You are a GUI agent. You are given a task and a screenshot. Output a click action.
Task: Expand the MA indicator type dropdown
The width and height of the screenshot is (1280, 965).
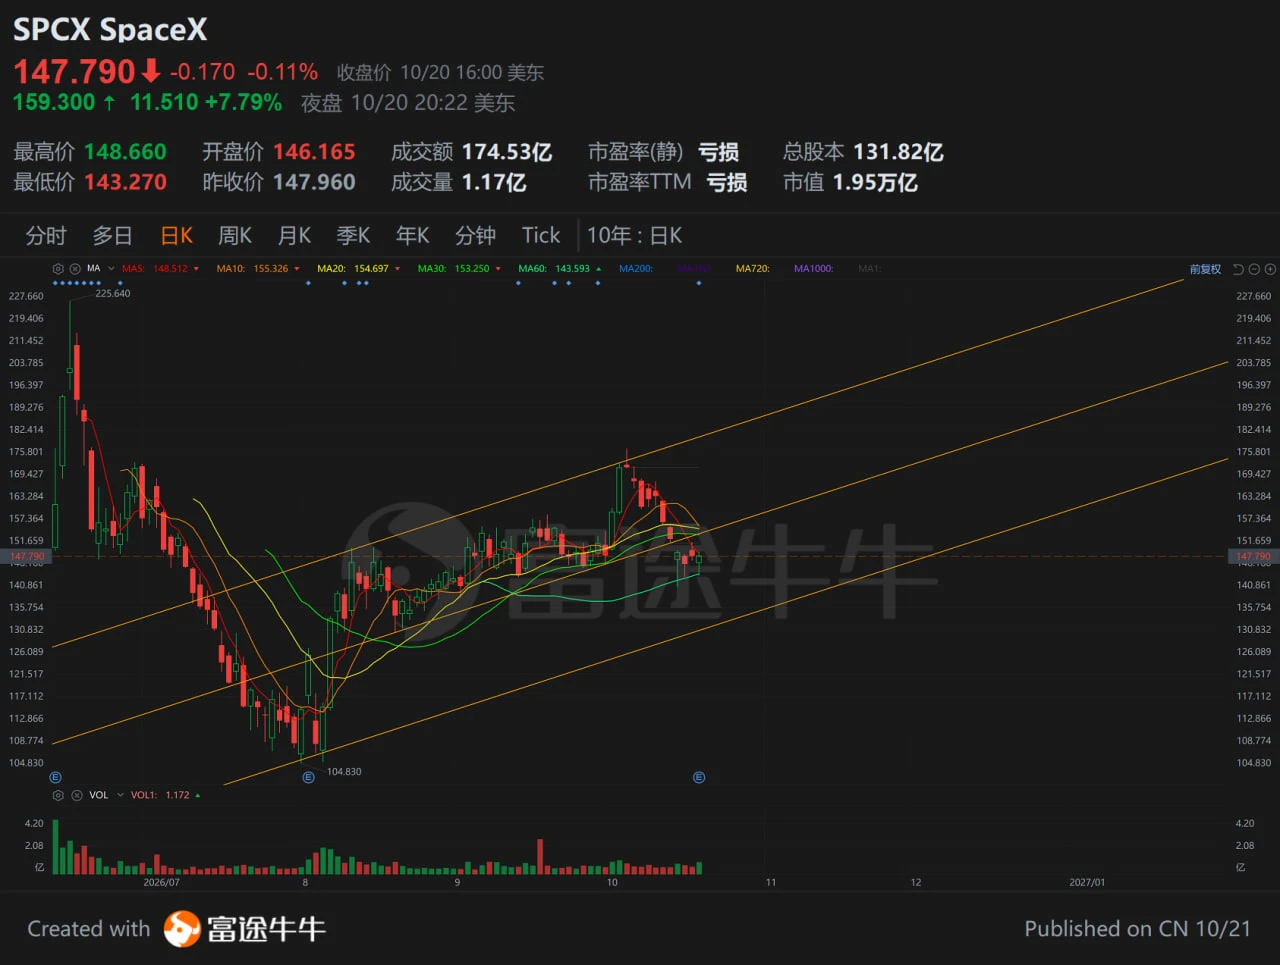coord(111,269)
